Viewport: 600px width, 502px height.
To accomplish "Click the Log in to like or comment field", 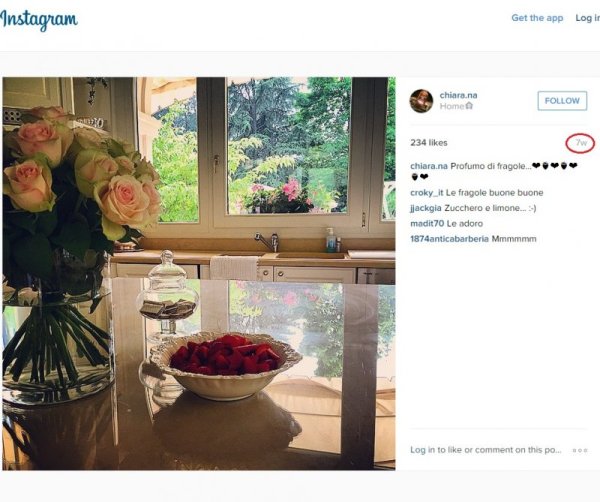I will (x=486, y=450).
